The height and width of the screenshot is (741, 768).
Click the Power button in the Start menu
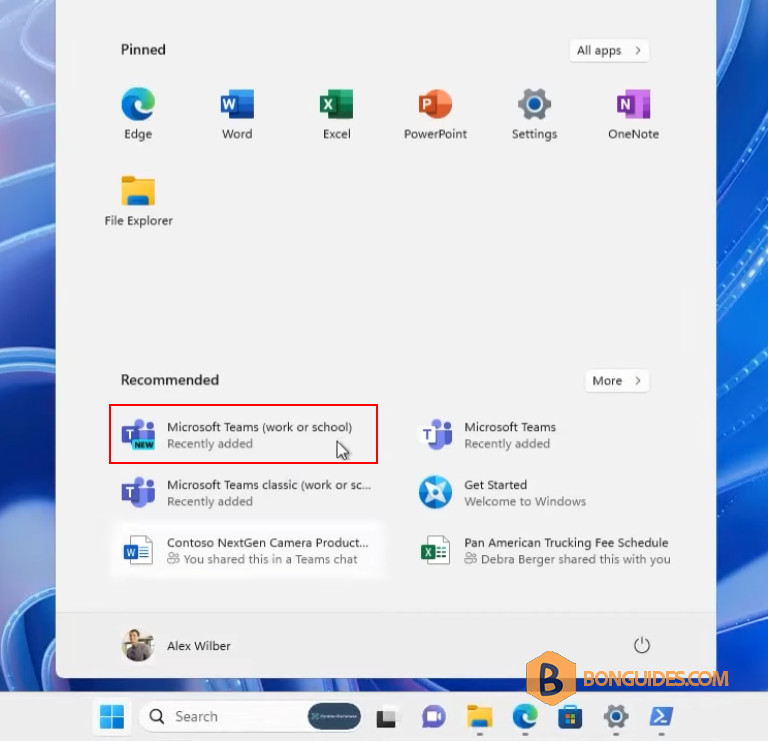click(x=642, y=645)
